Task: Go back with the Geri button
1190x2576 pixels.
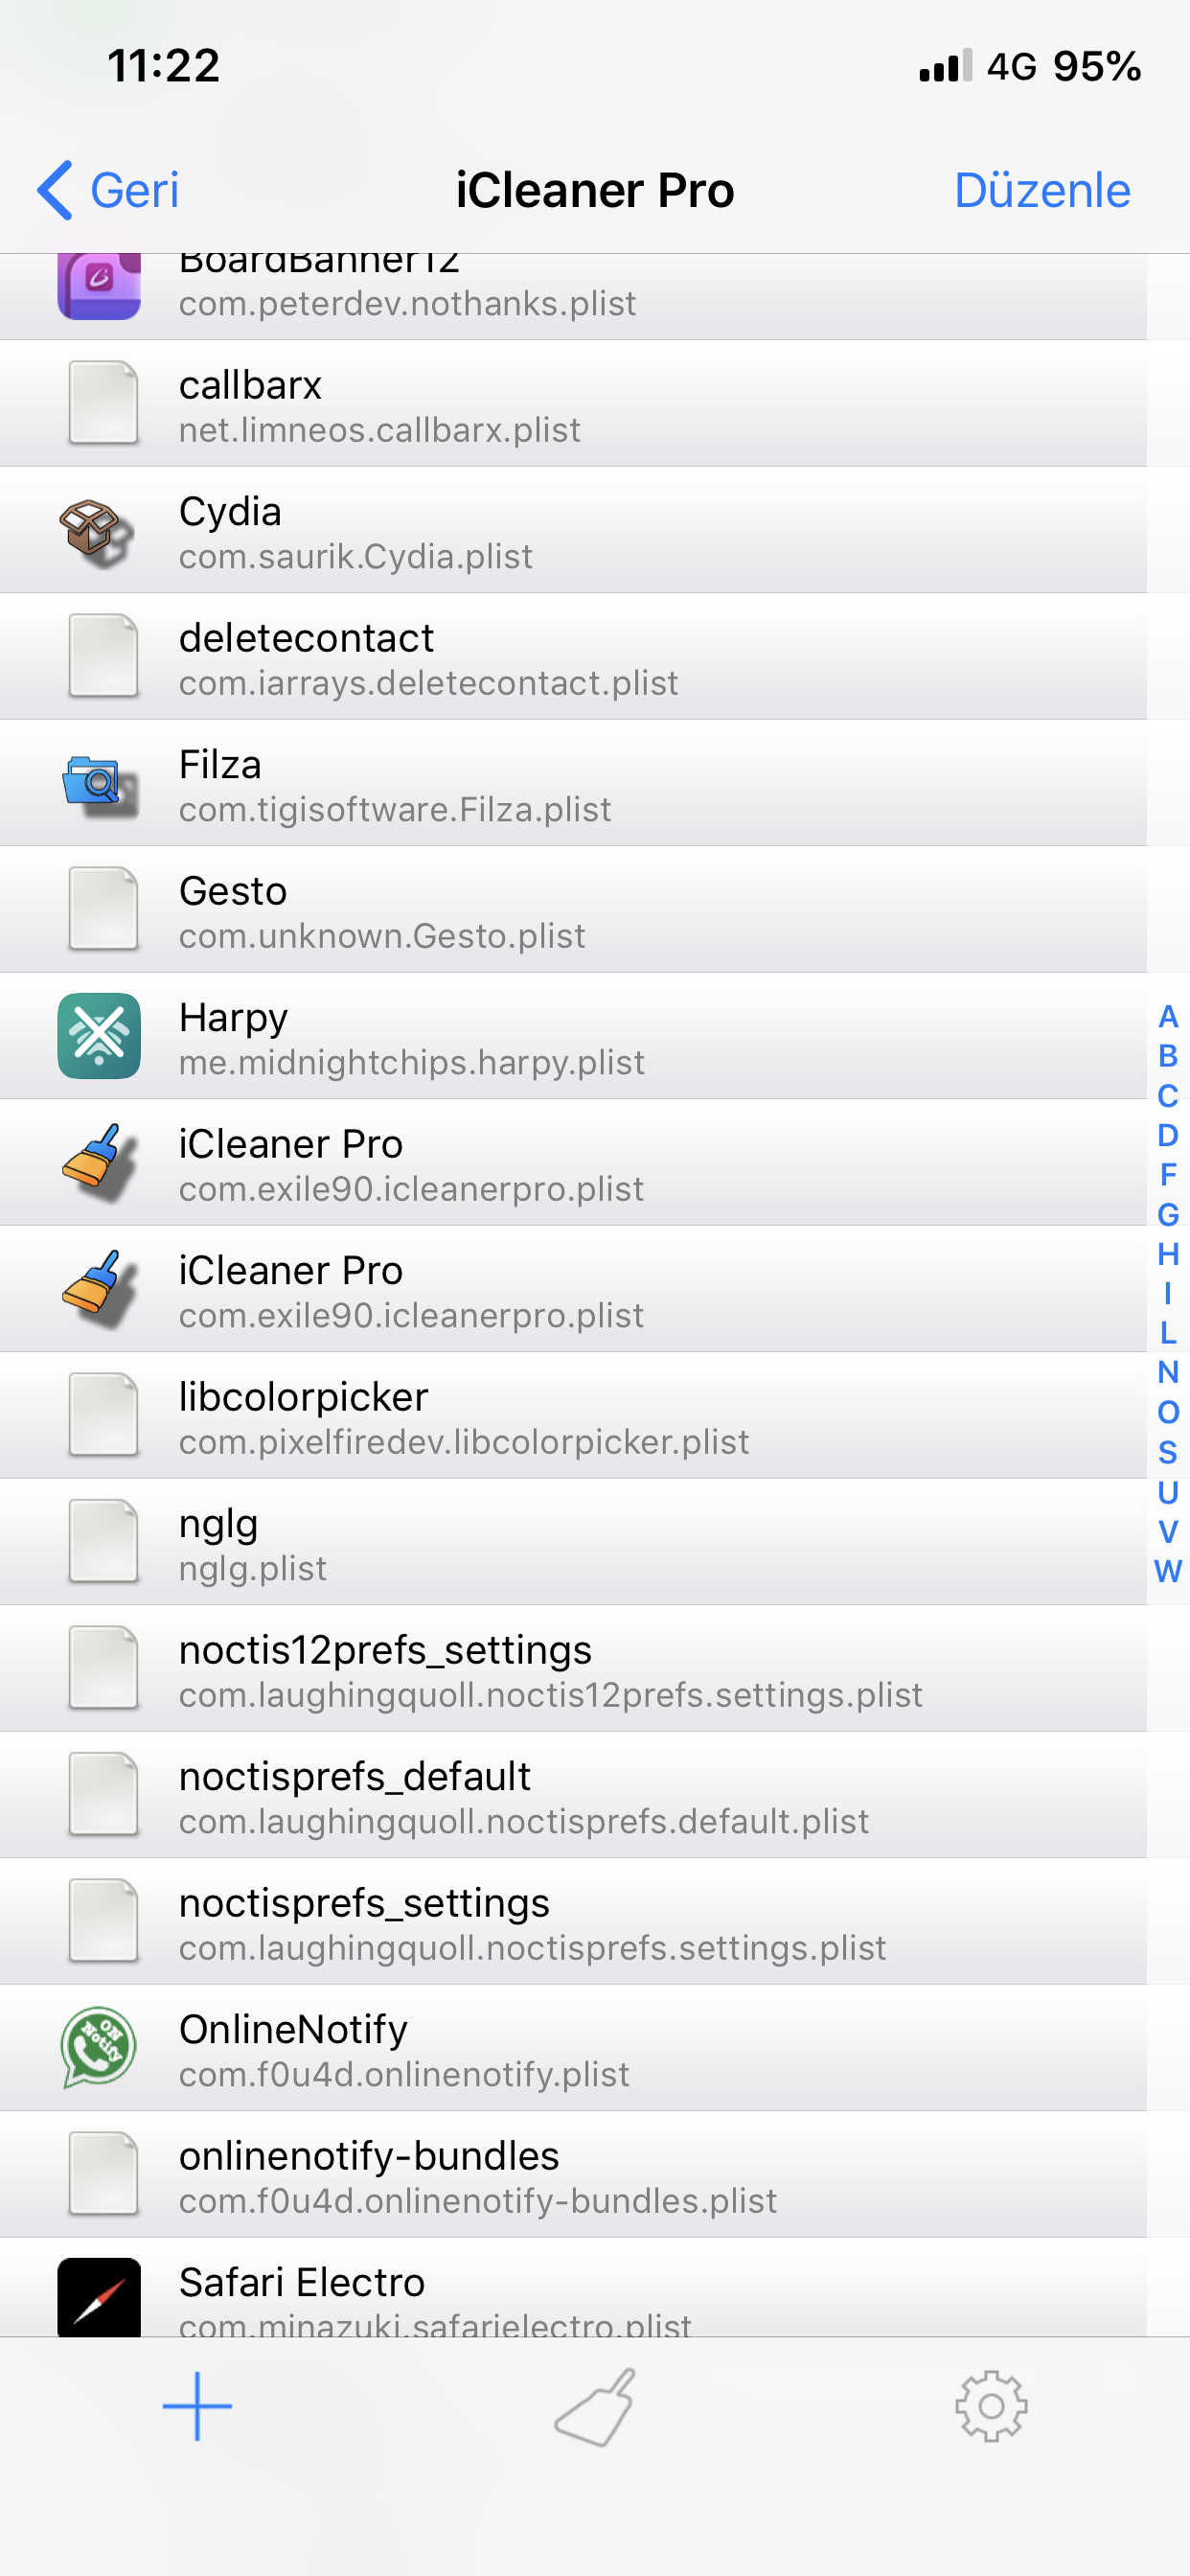Action: point(108,190)
